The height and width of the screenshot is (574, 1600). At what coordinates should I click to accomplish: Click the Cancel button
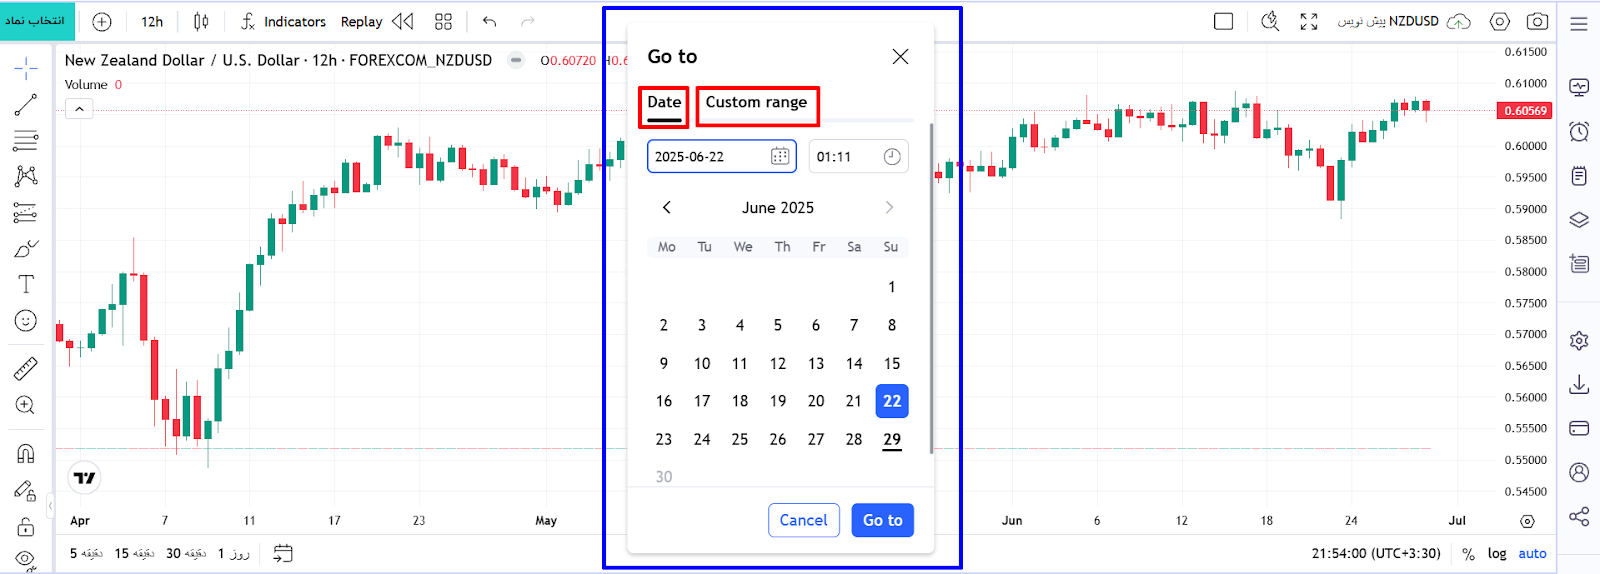[x=803, y=520]
